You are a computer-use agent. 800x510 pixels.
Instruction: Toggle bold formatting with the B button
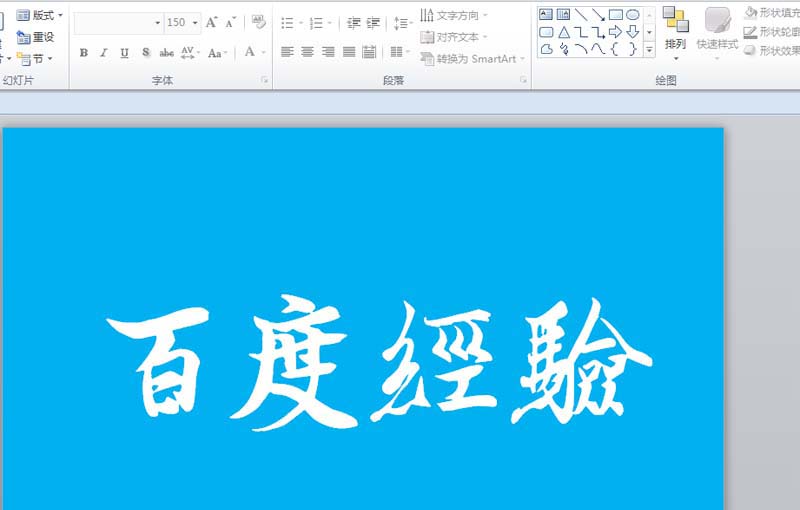[x=84, y=53]
